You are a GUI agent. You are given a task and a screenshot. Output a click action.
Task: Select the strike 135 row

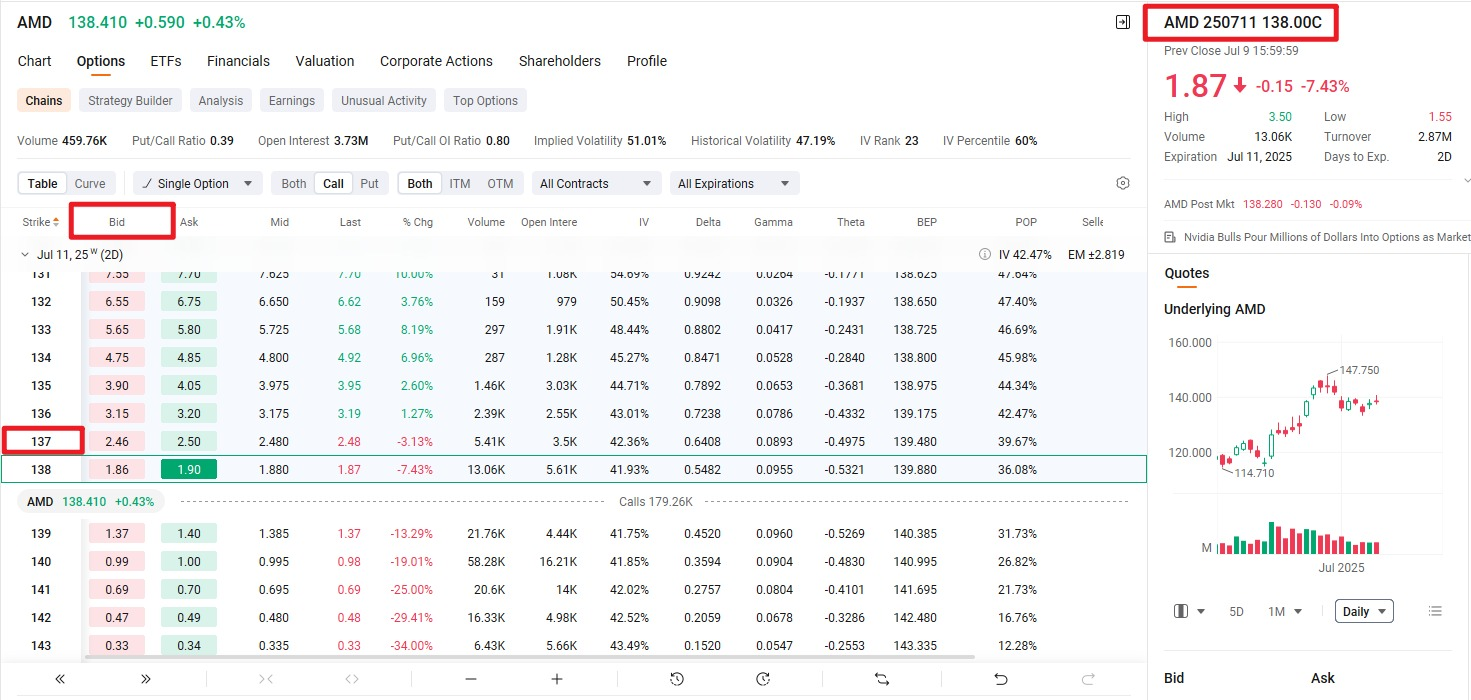pos(573,386)
